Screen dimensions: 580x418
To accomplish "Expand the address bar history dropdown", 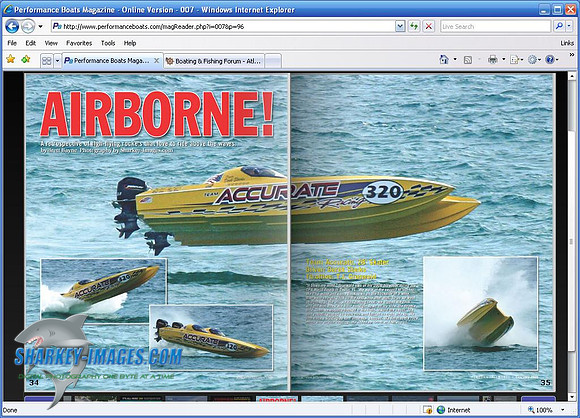I will pyautogui.click(x=400, y=27).
